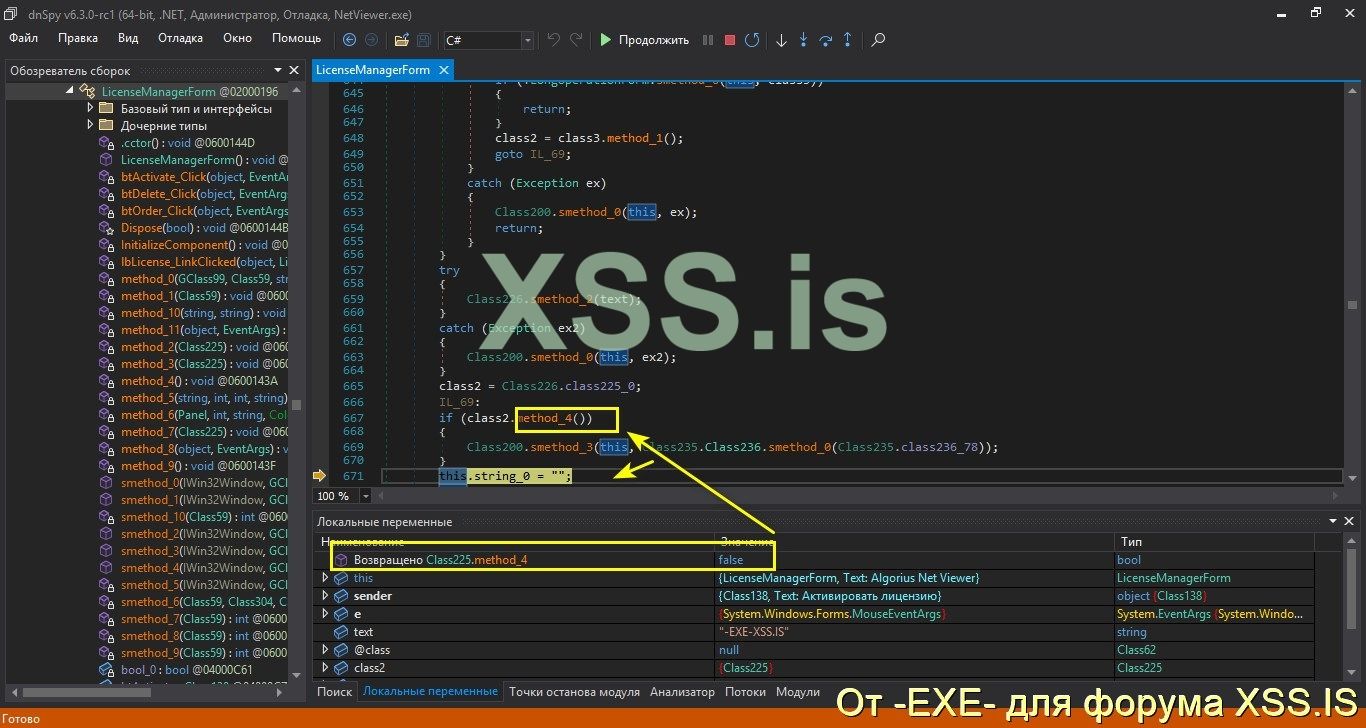Select btDelete_Click method in the tree

[x=204, y=193]
